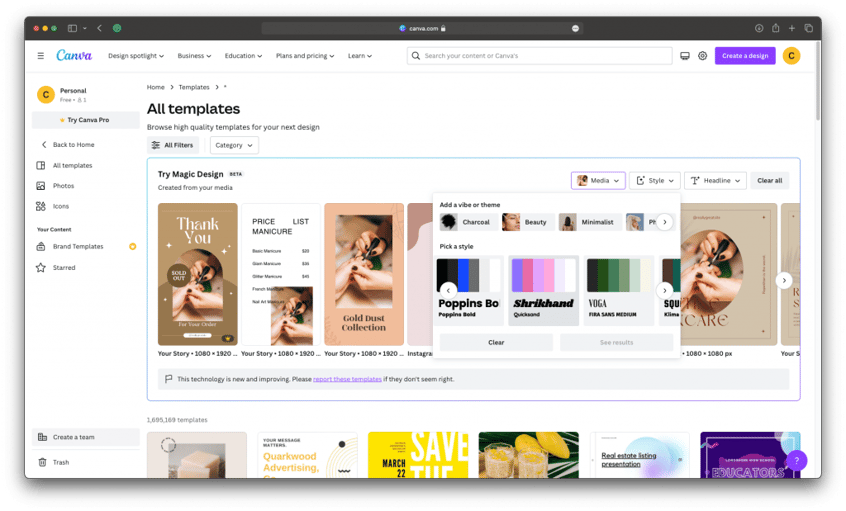Open Gold Dust Collection template
Image resolution: width=846 pixels, height=511 pixels.
click(x=364, y=274)
